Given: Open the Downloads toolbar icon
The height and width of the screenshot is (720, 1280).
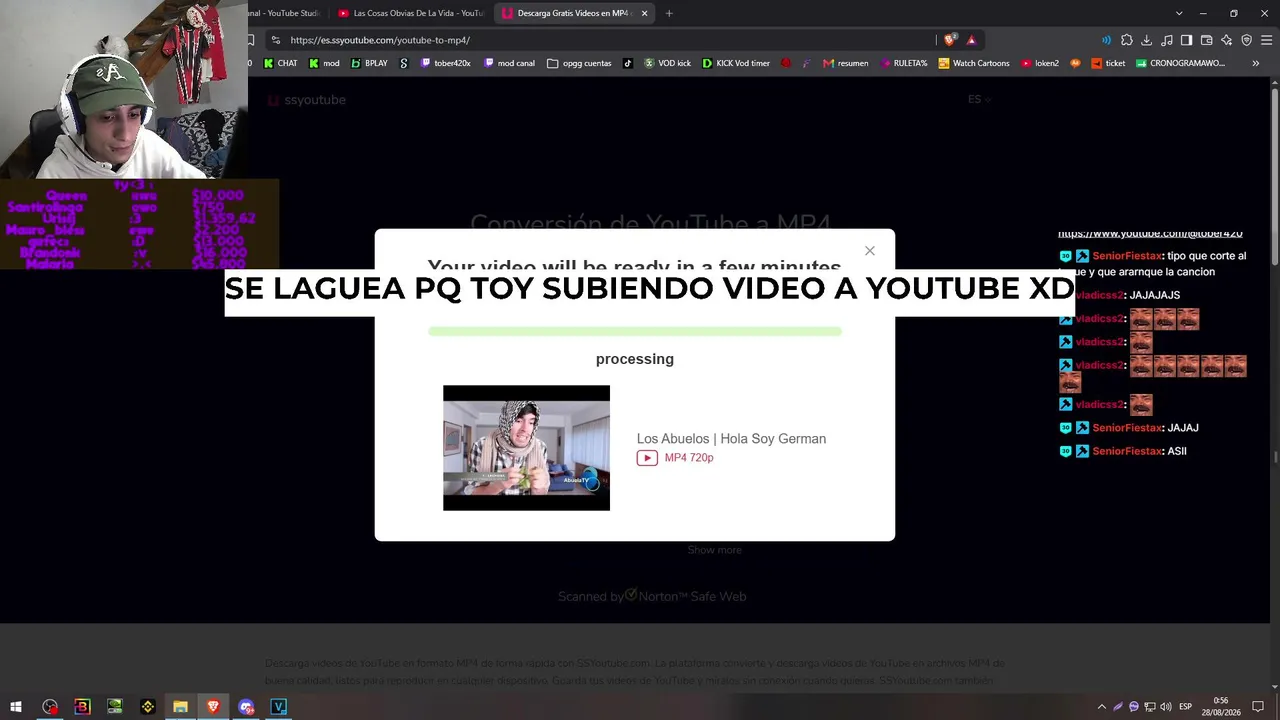Looking at the screenshot, I should coord(1146,40).
